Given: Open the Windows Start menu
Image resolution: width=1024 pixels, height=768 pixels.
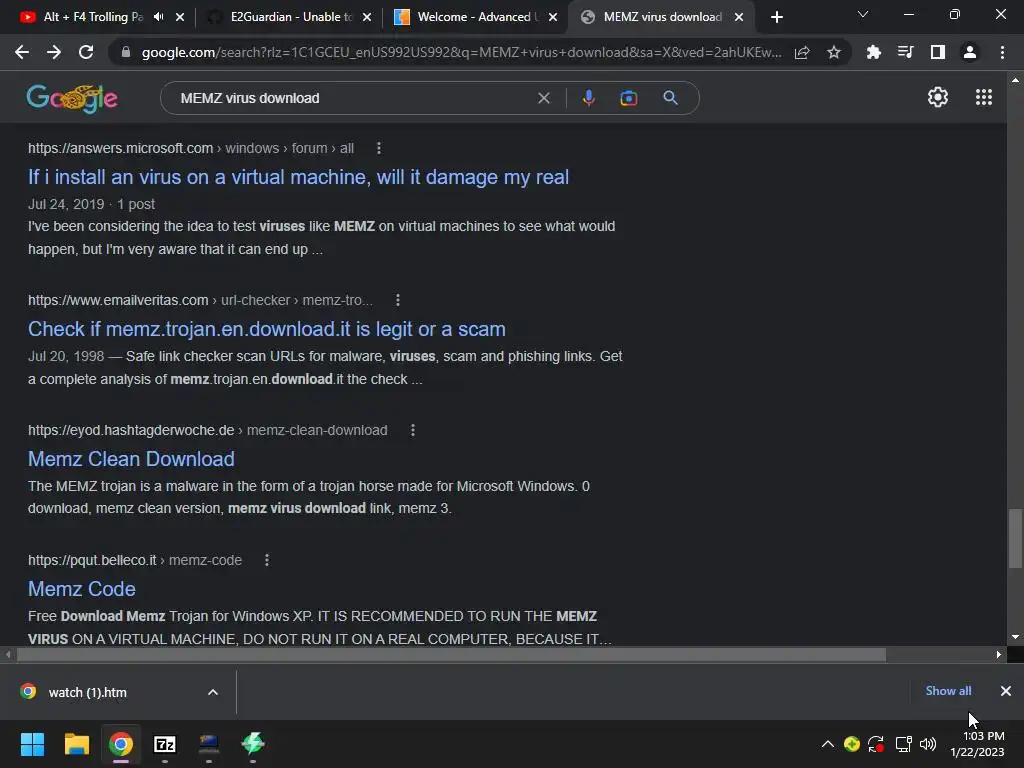Looking at the screenshot, I should [32, 744].
